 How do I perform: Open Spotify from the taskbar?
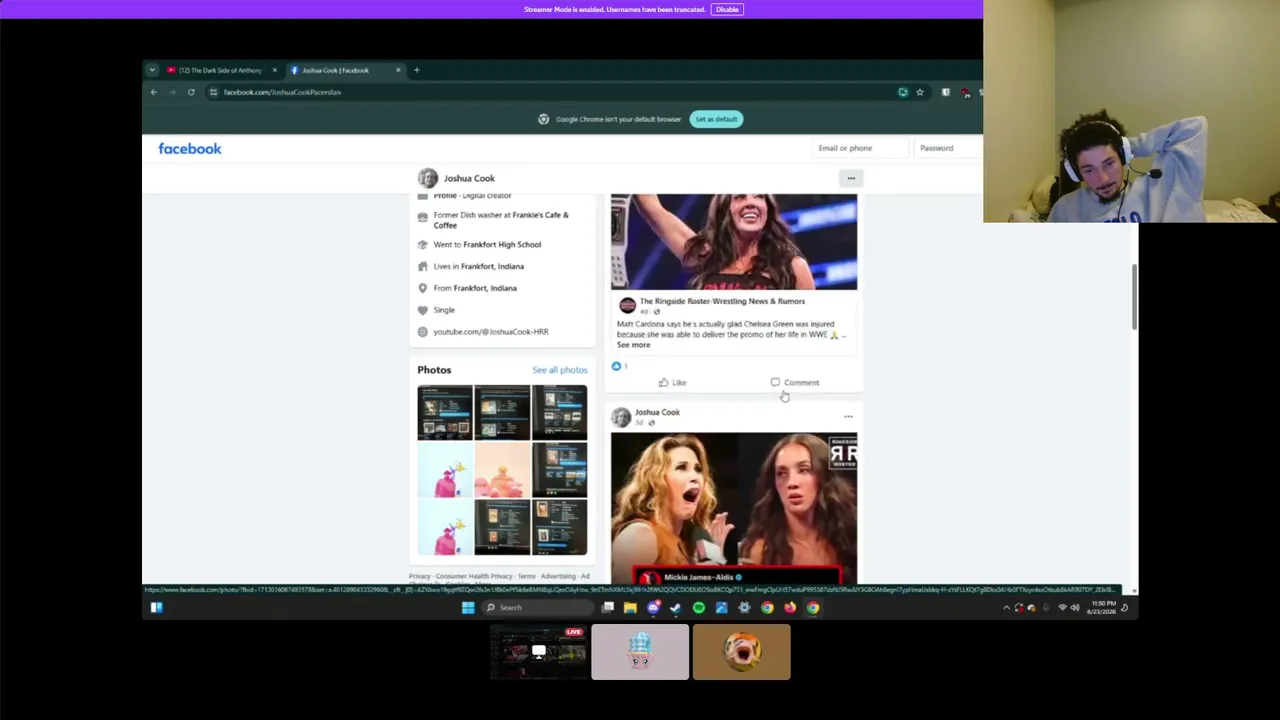pyautogui.click(x=698, y=607)
